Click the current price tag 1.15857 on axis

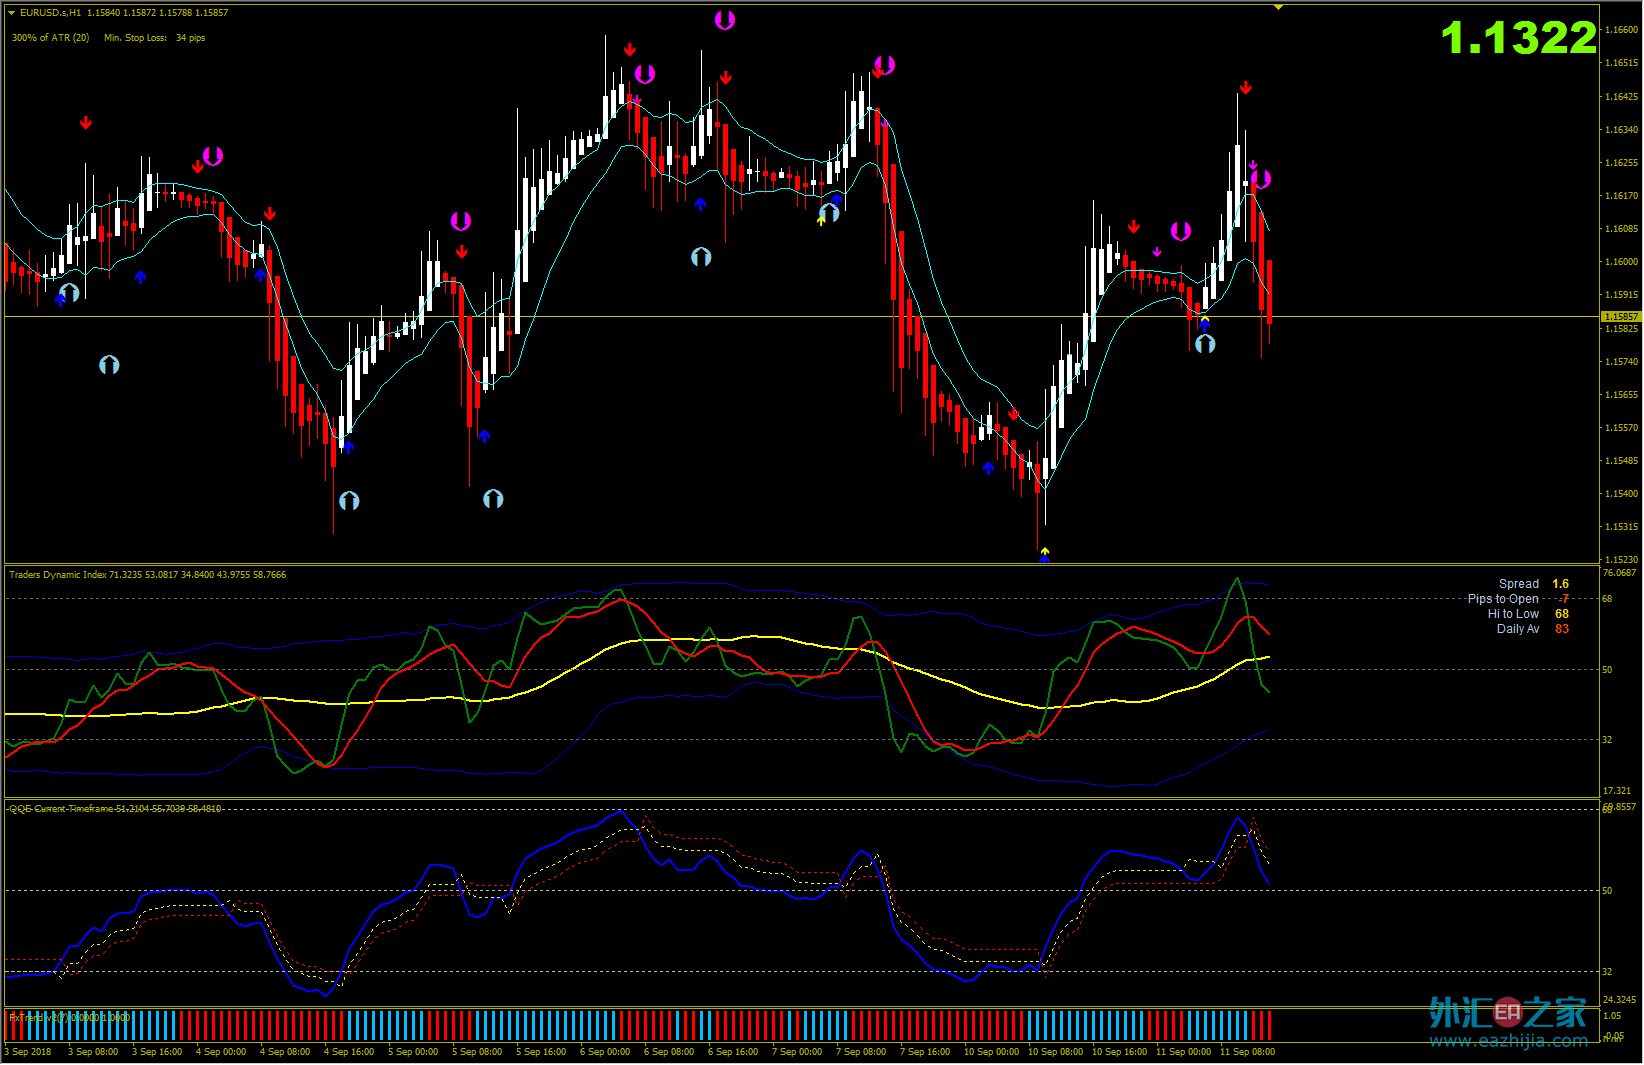point(1620,317)
